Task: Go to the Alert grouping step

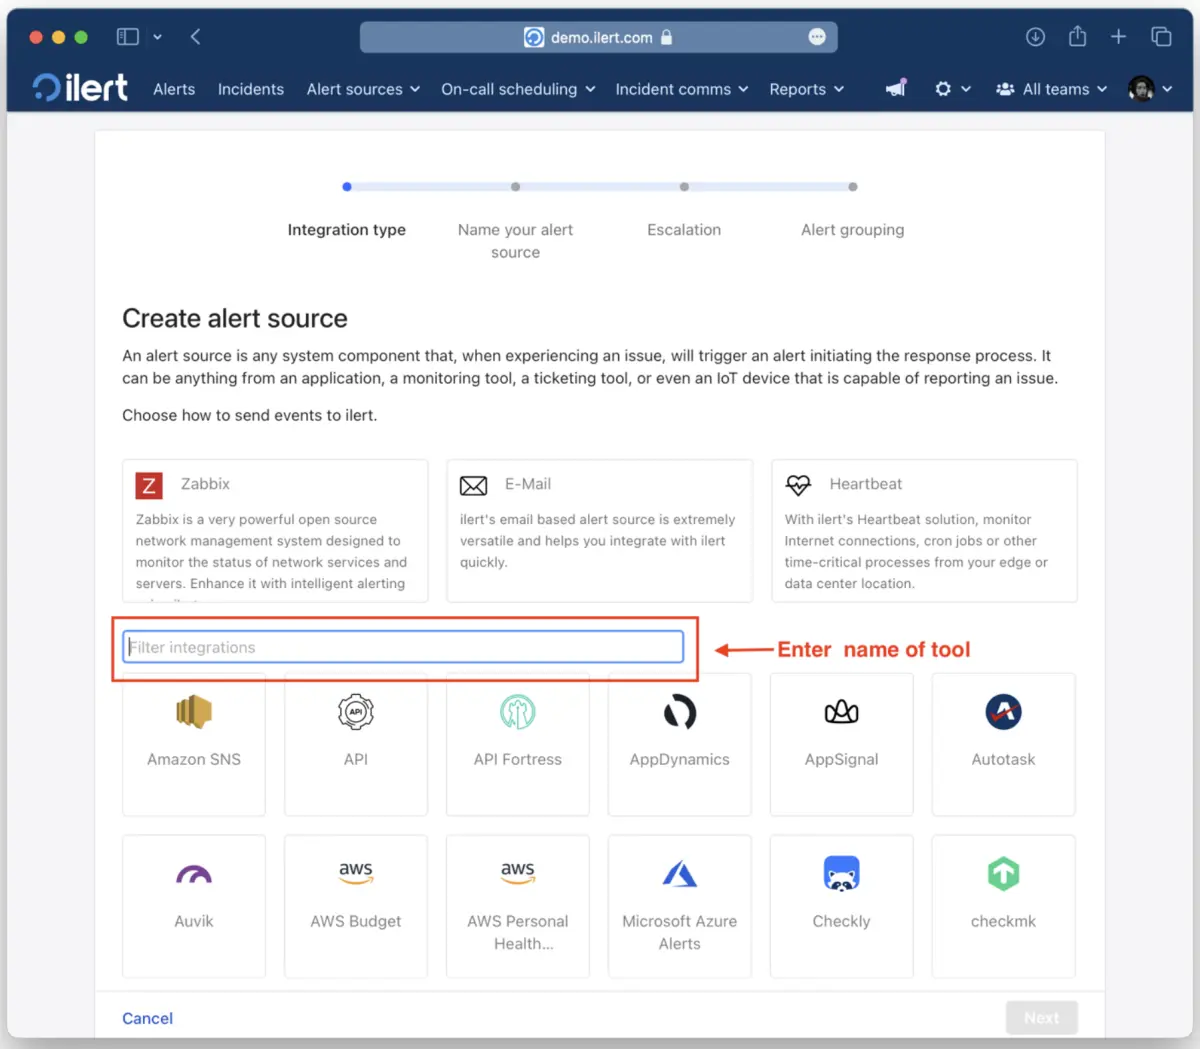Action: [853, 230]
